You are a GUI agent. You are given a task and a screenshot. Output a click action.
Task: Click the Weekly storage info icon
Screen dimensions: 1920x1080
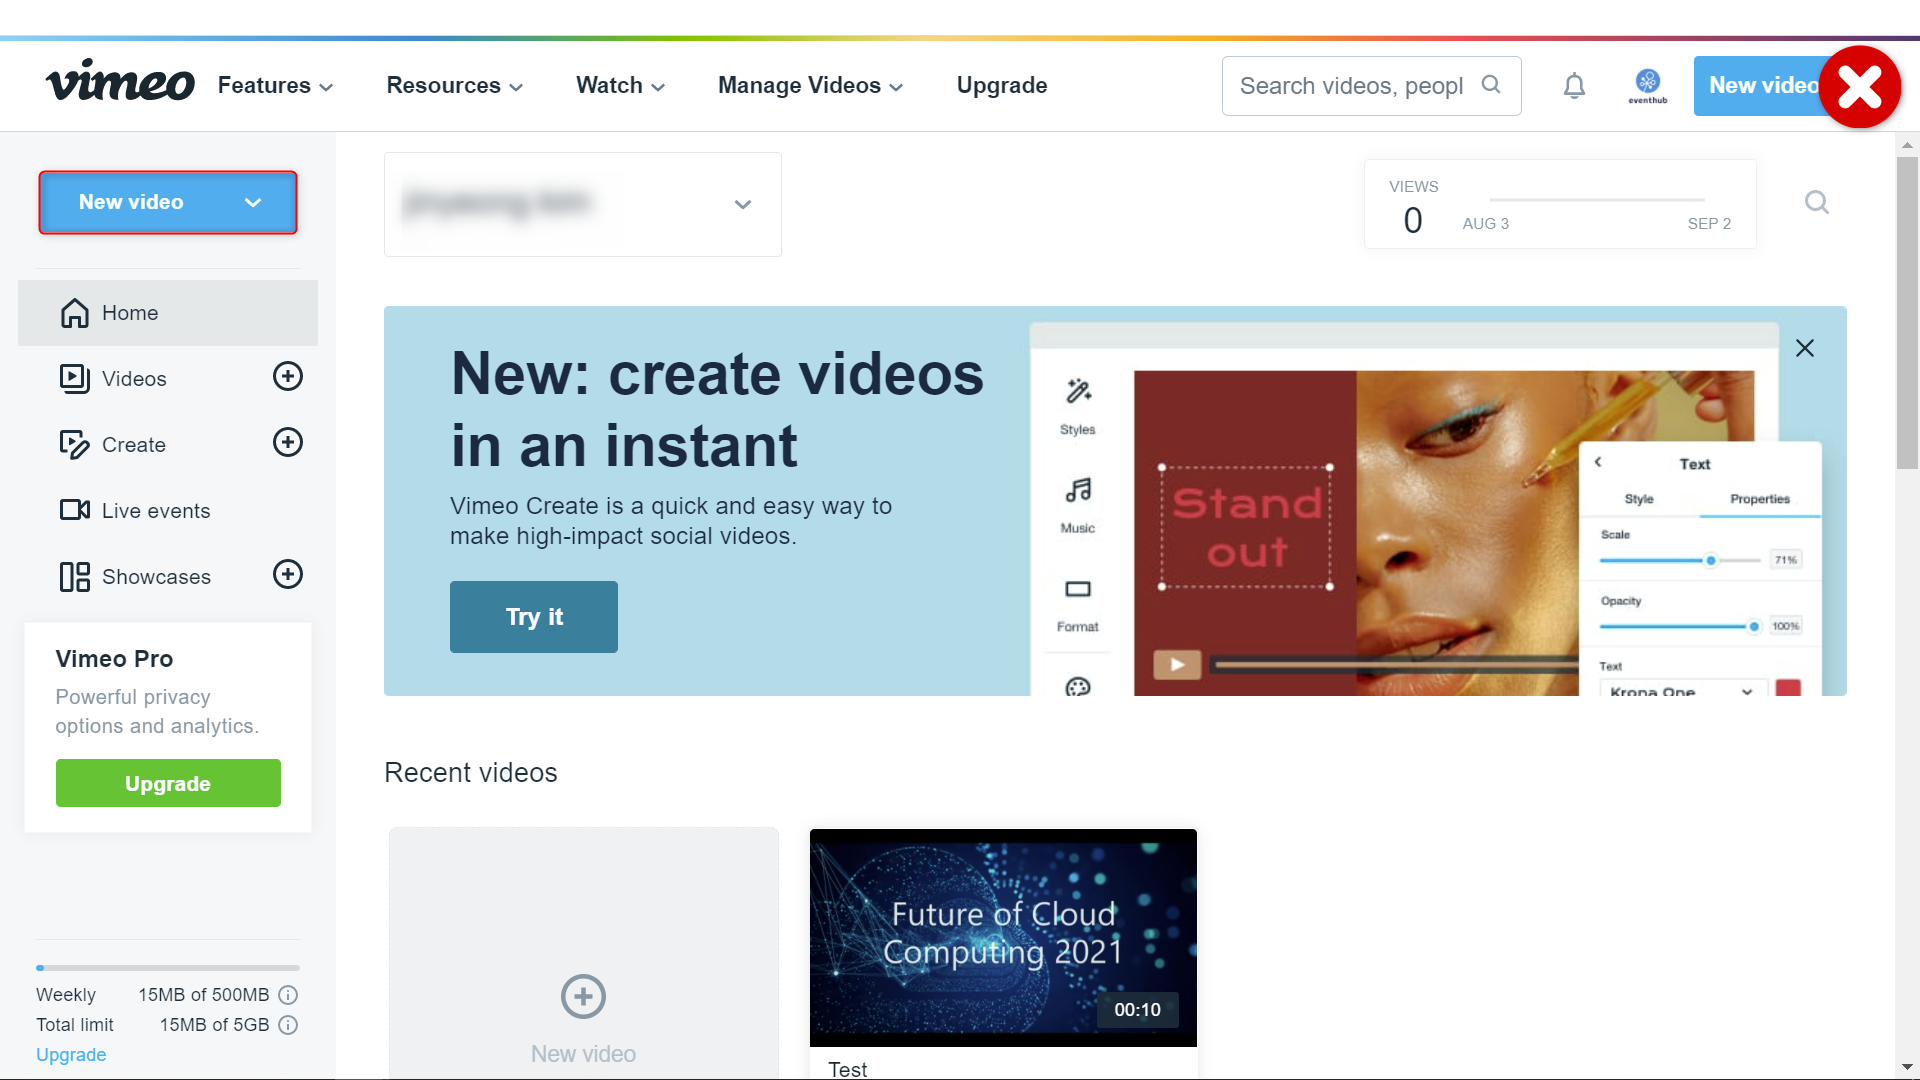[288, 995]
